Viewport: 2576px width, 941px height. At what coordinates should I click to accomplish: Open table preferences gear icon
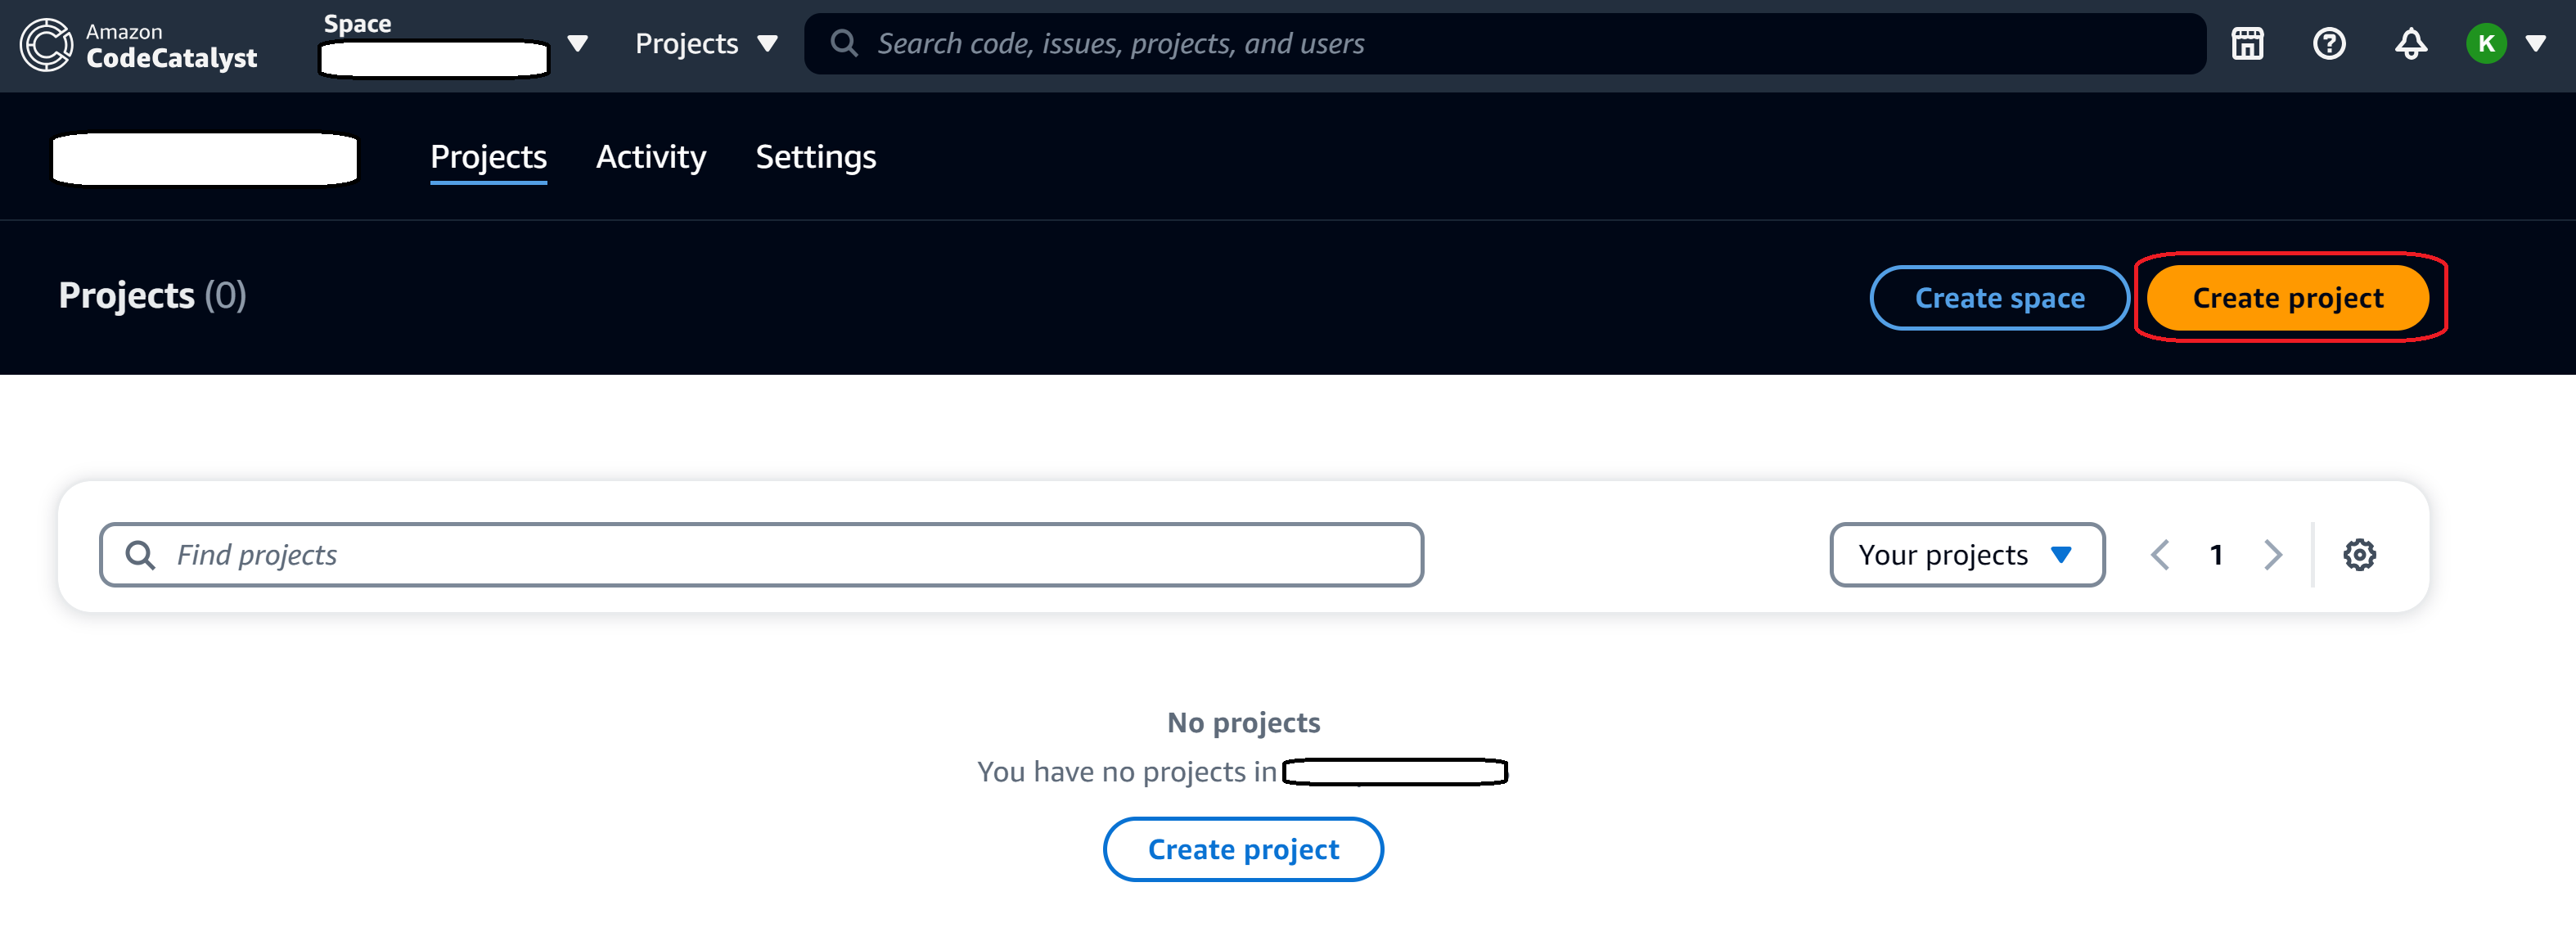(2359, 554)
